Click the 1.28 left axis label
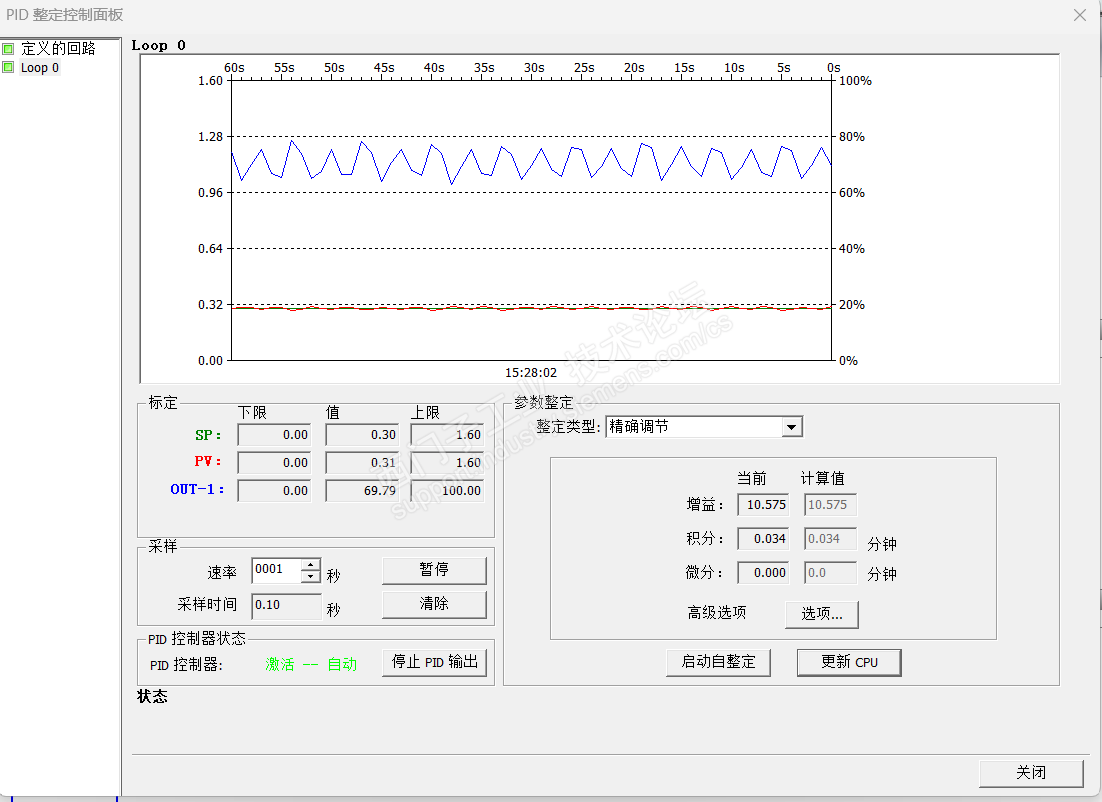The height and width of the screenshot is (802, 1102). tap(210, 136)
